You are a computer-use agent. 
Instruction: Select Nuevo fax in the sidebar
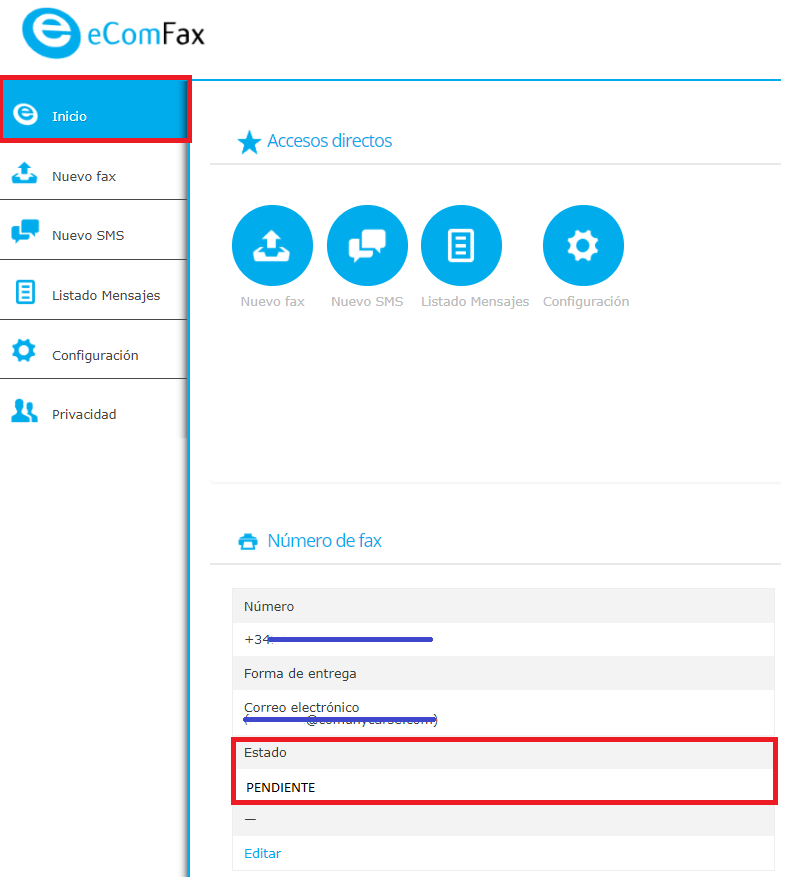point(93,171)
